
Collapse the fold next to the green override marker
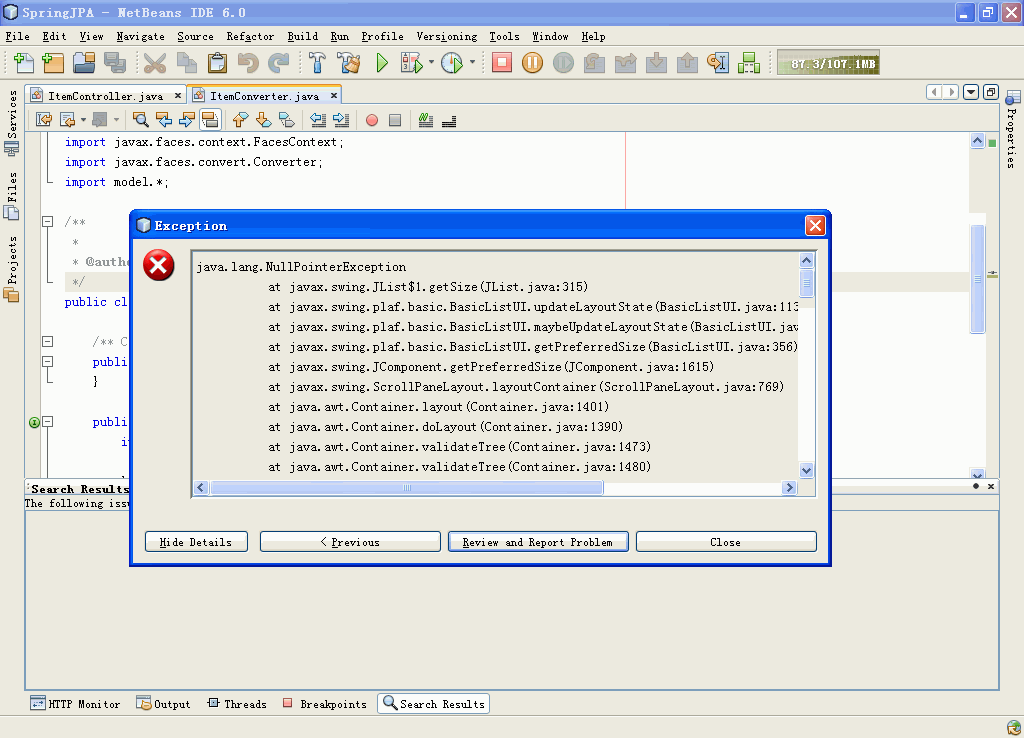click(48, 422)
